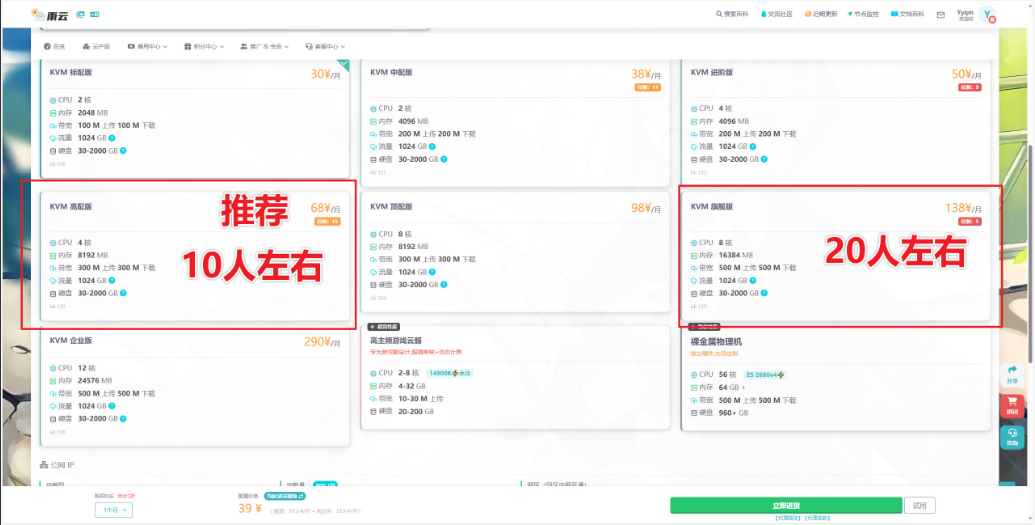This screenshot has height=525, width=1035.
Task: Open the 咨询 headset support floating button
Action: 1012,437
